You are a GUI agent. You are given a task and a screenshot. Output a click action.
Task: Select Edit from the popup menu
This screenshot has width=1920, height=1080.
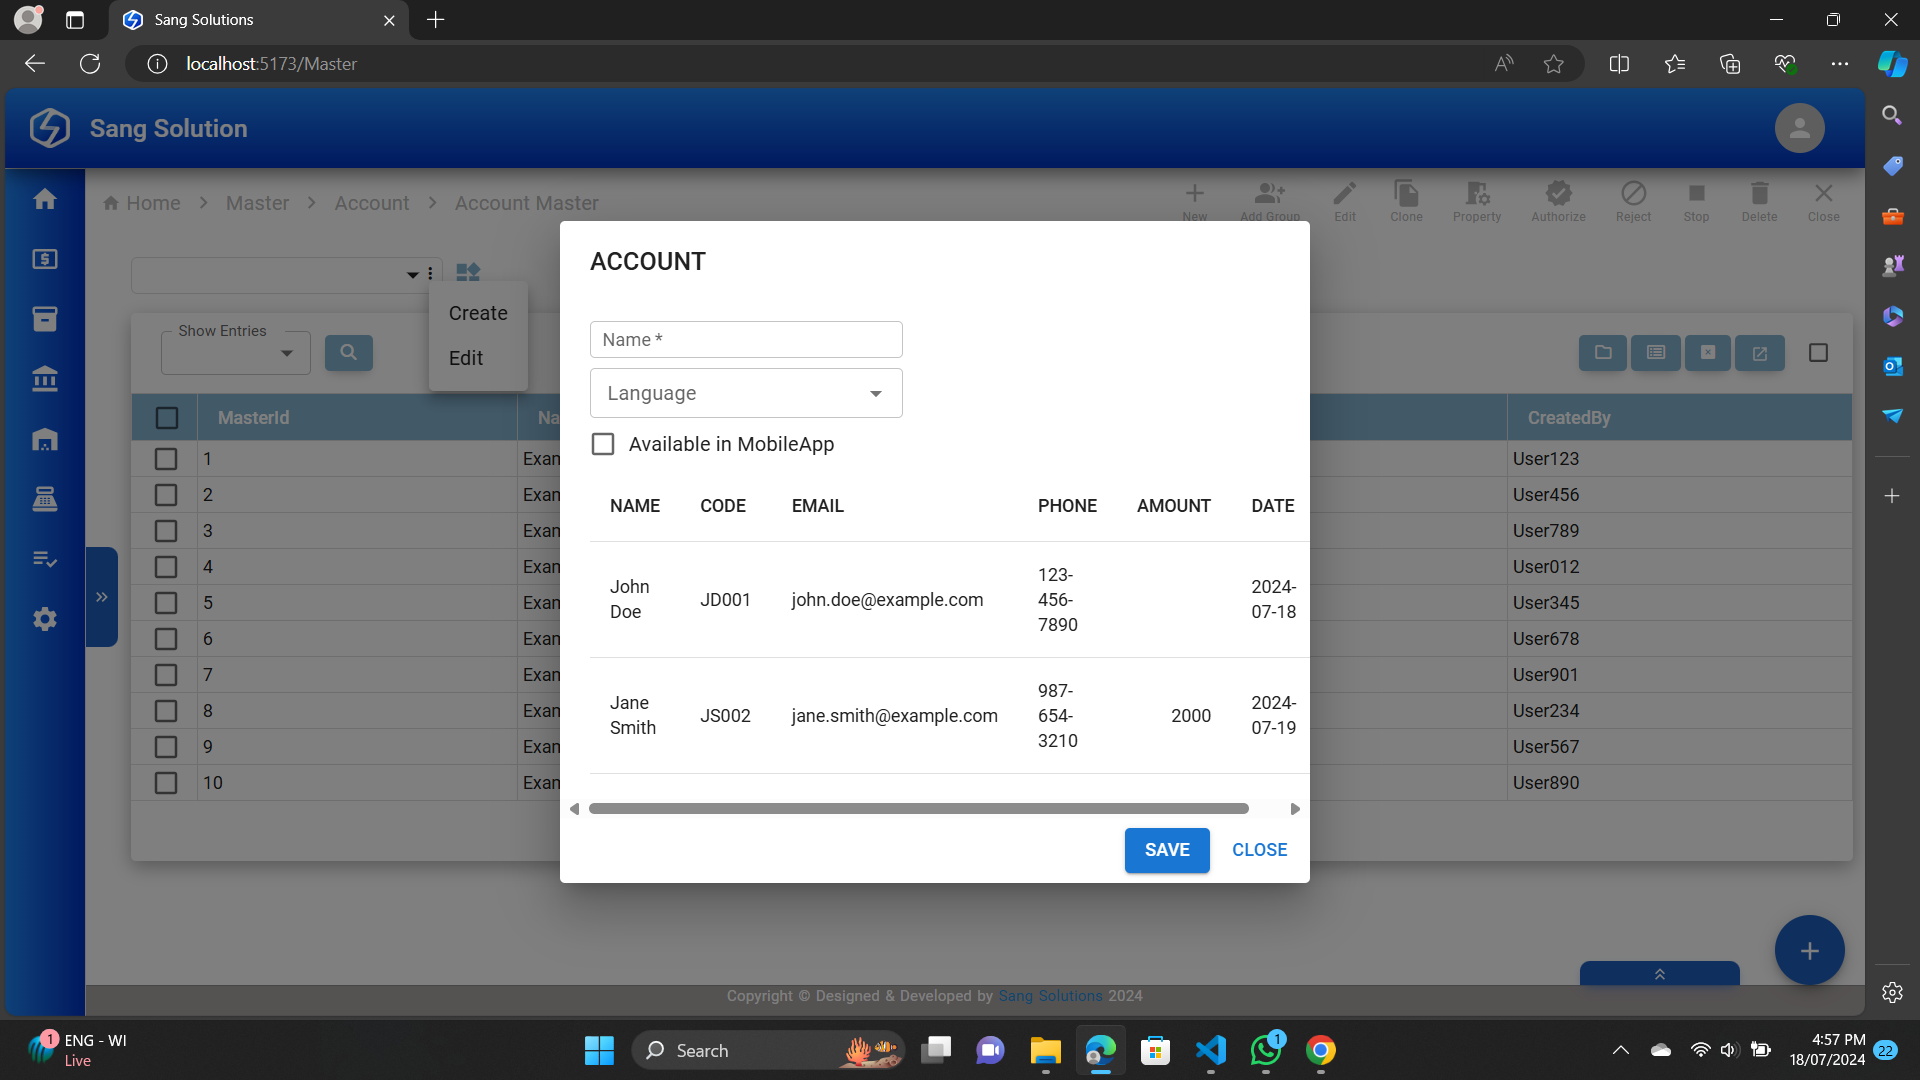(466, 358)
